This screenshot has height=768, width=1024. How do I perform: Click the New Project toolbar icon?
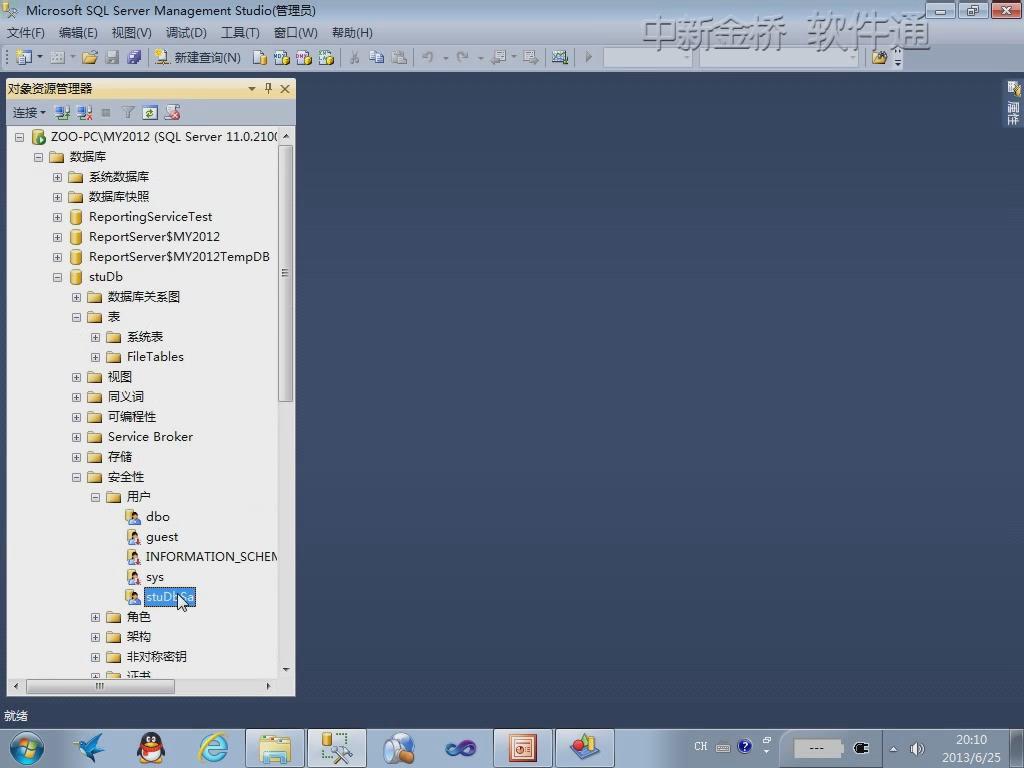point(24,57)
